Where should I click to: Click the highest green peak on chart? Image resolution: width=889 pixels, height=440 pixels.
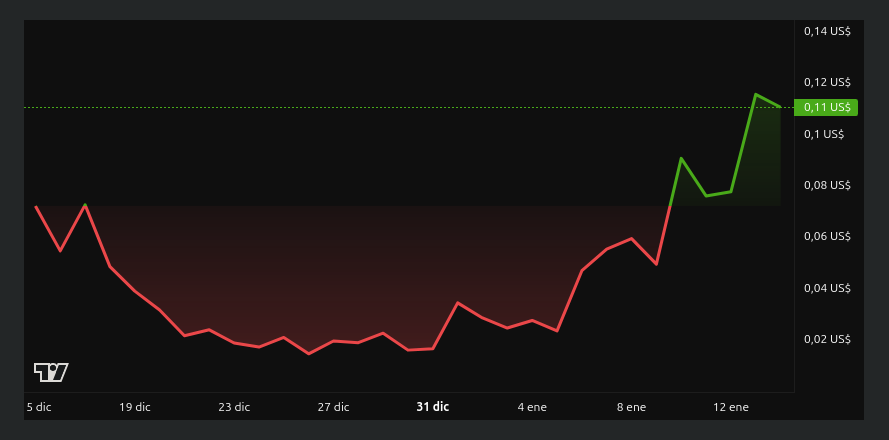(755, 94)
